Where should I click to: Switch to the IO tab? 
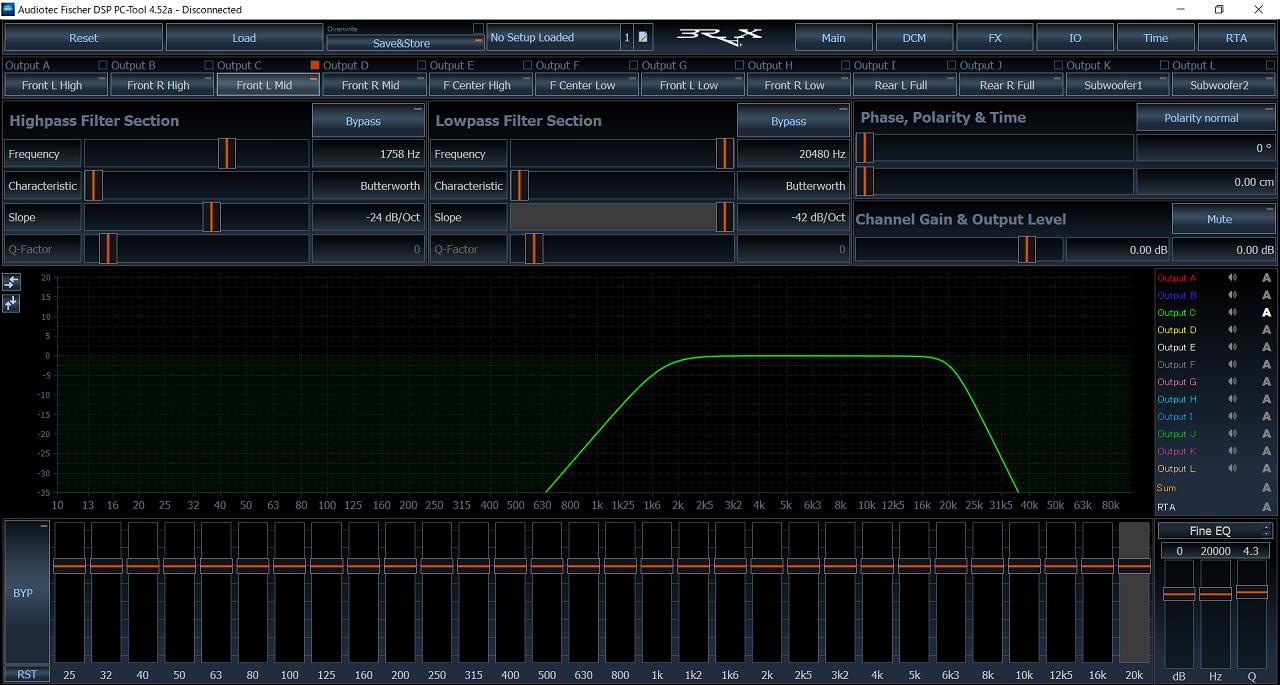tap(1075, 38)
